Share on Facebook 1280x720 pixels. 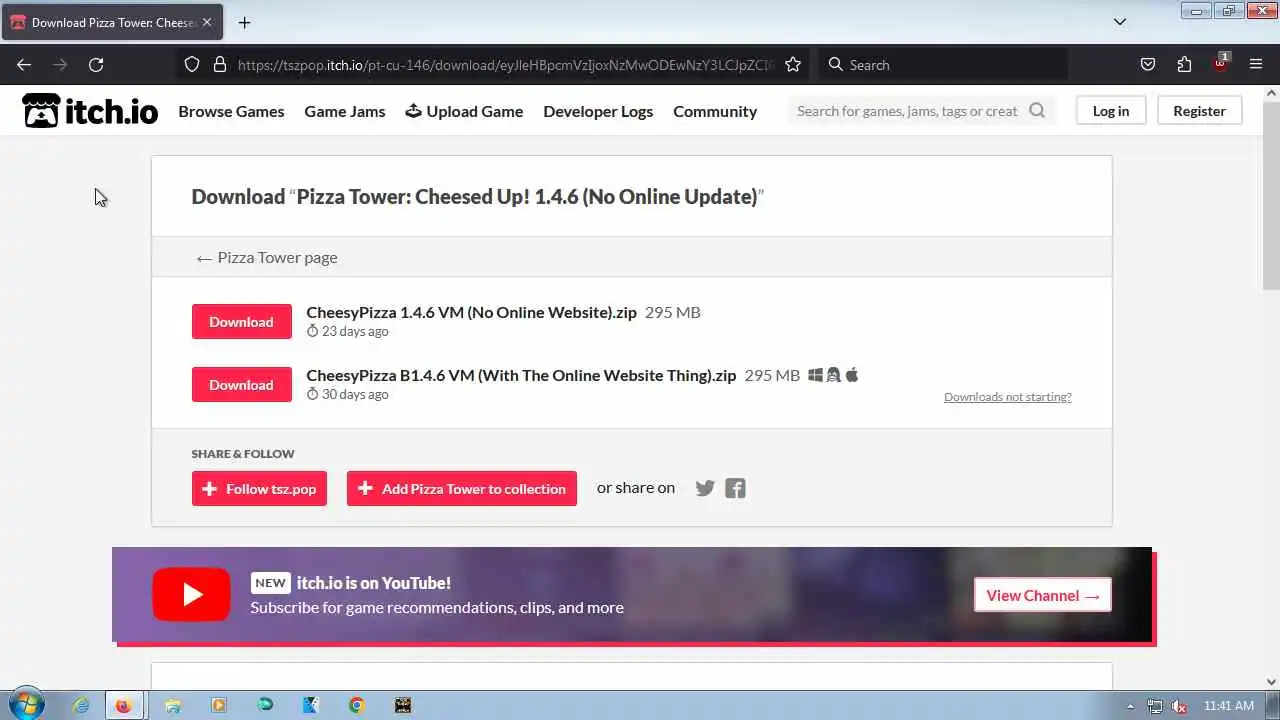pos(735,488)
